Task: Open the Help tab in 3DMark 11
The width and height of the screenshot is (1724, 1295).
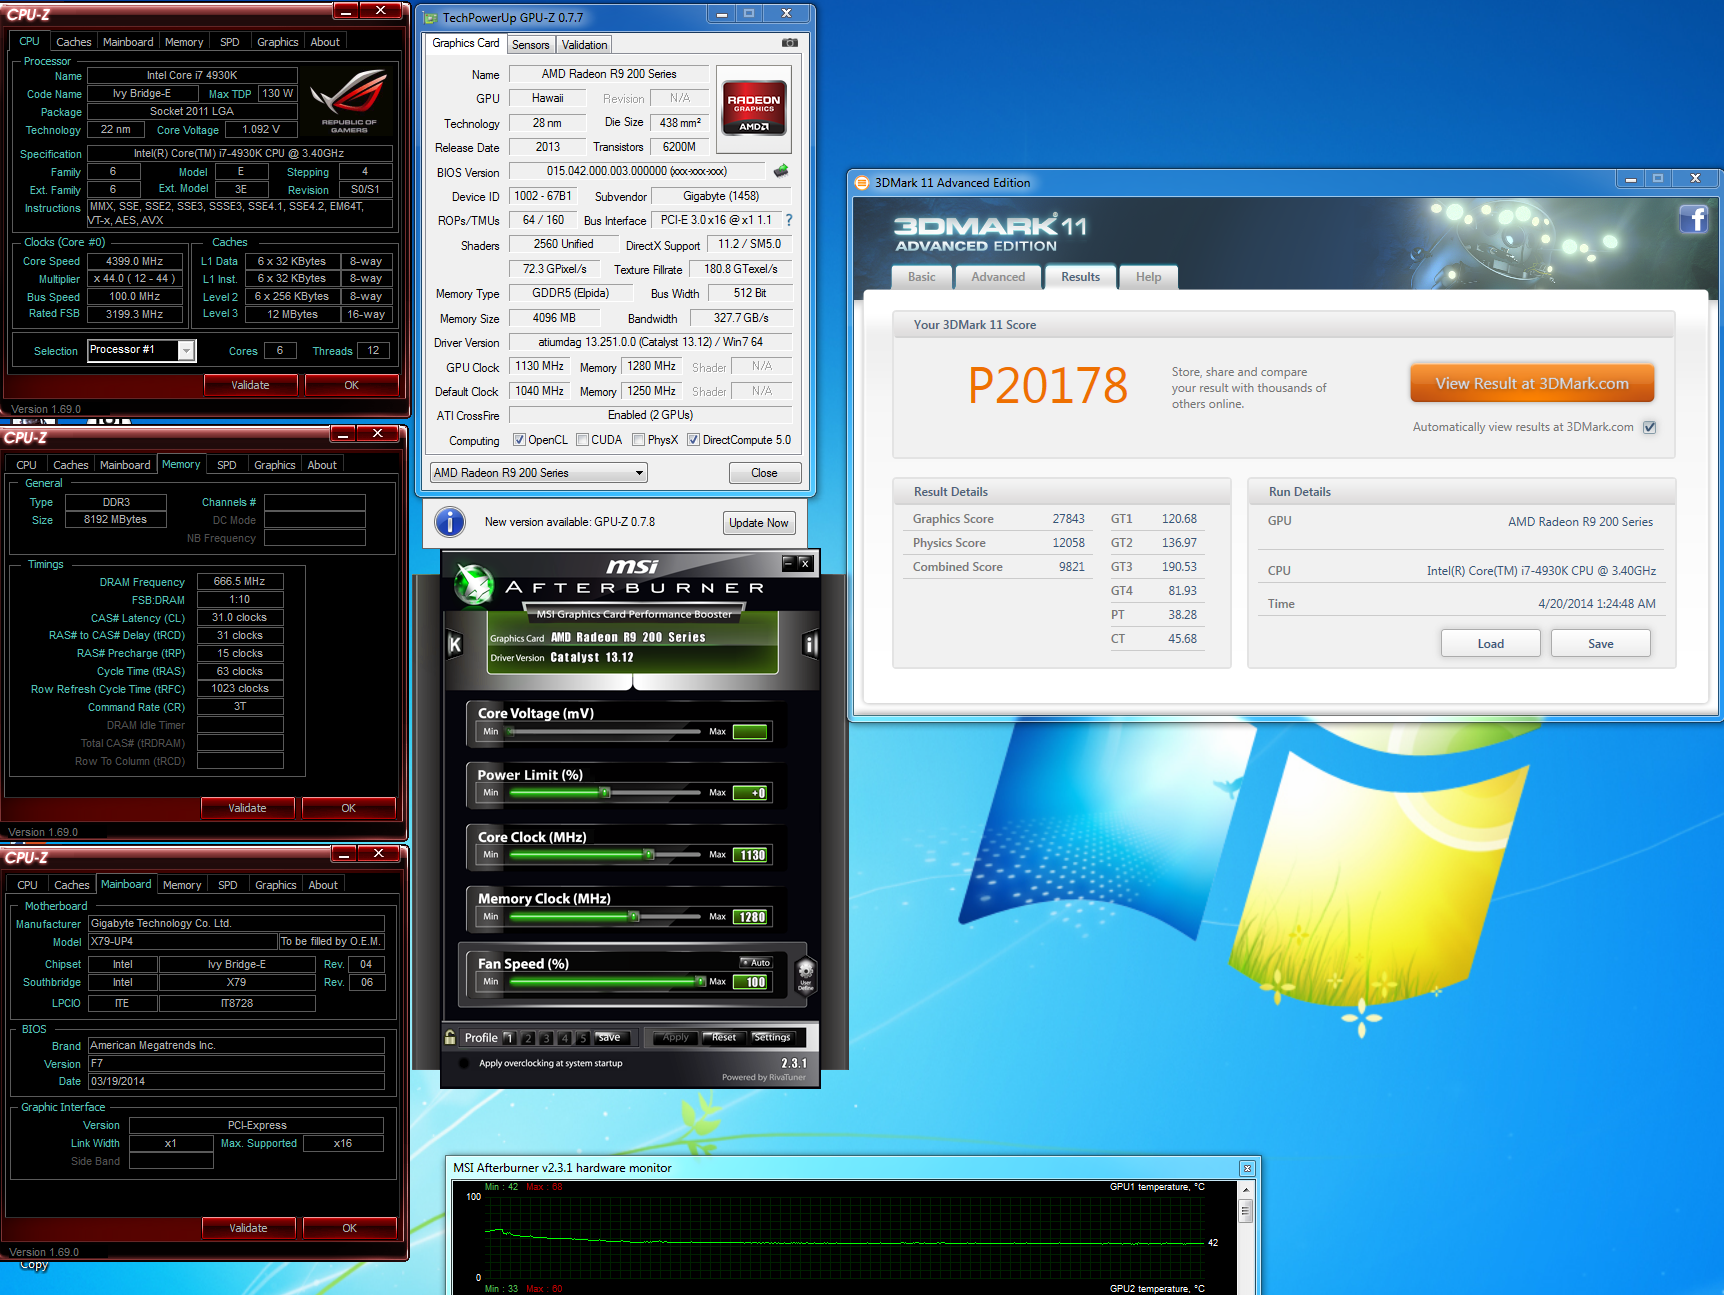Action: tap(1149, 277)
